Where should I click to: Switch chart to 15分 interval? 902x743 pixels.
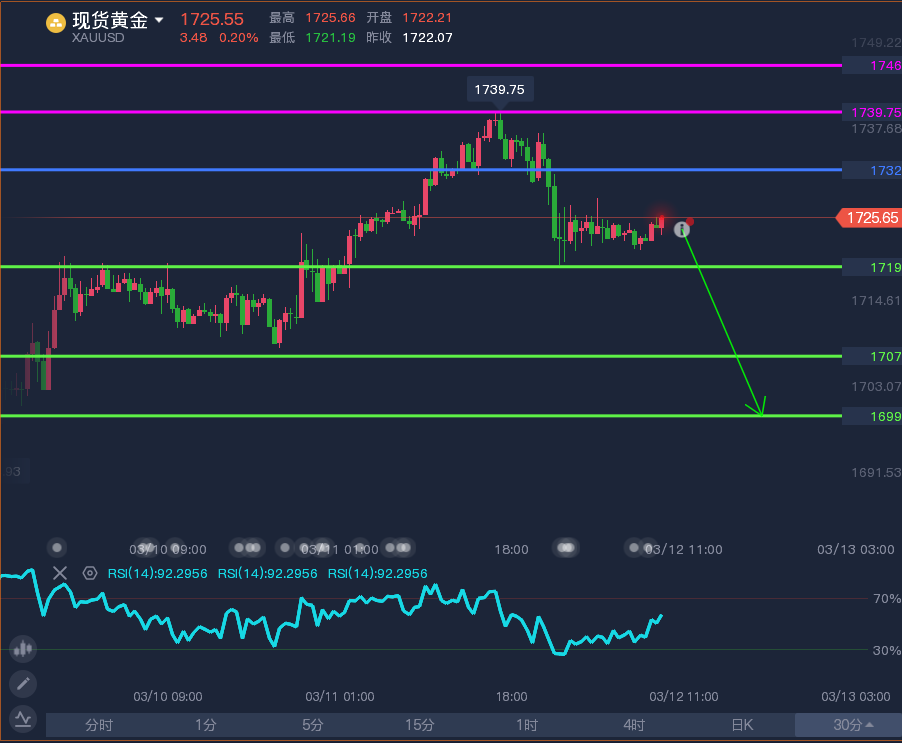click(420, 725)
